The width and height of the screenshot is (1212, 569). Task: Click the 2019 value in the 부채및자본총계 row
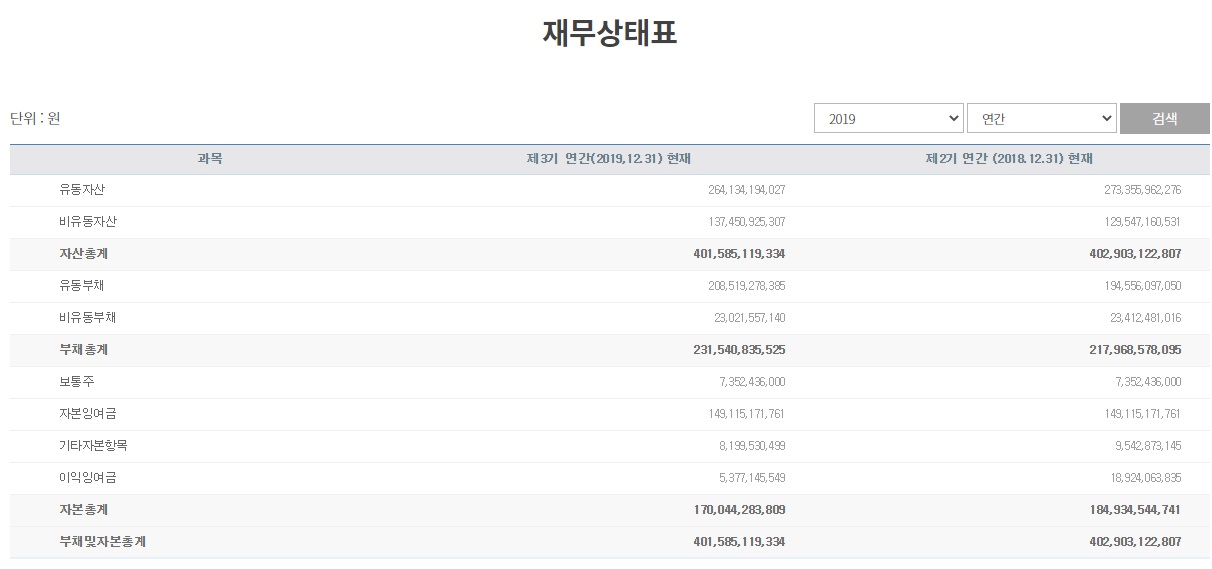(739, 542)
